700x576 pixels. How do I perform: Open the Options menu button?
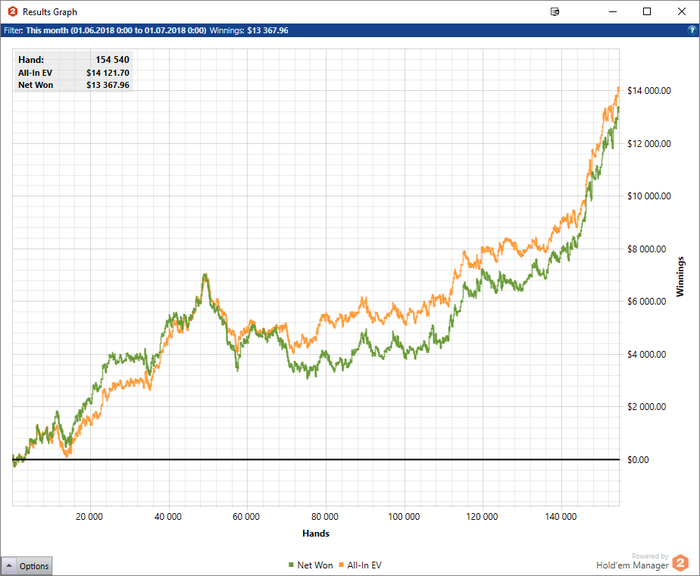point(27,566)
